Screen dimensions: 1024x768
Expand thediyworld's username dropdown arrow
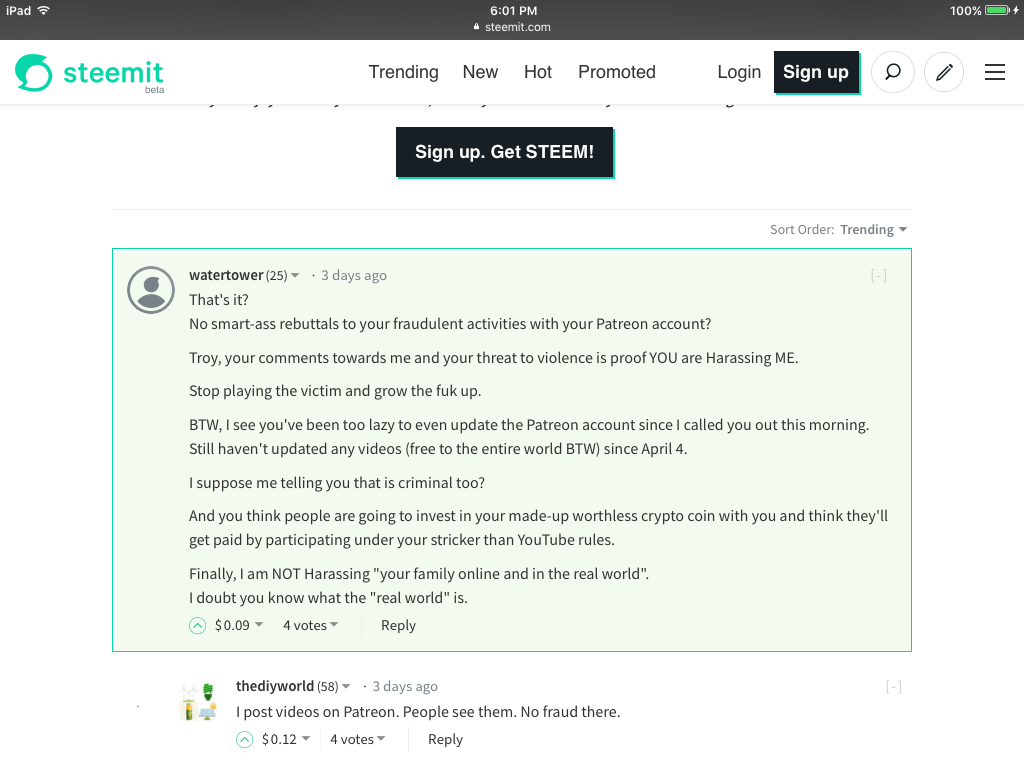click(x=346, y=686)
